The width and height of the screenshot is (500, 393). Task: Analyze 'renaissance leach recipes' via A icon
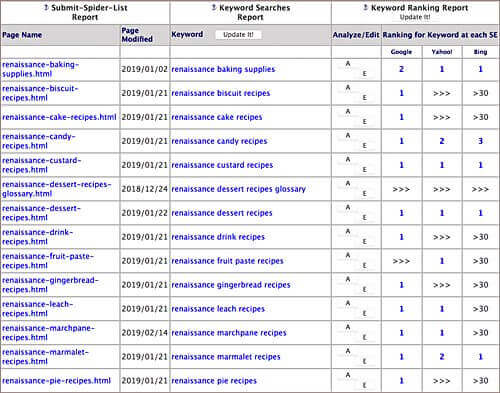[x=348, y=304]
